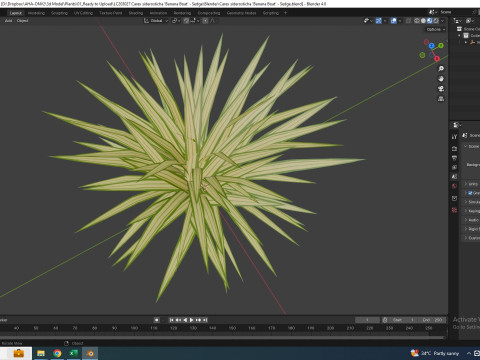Jump to the timeline end frame

[205, 320]
